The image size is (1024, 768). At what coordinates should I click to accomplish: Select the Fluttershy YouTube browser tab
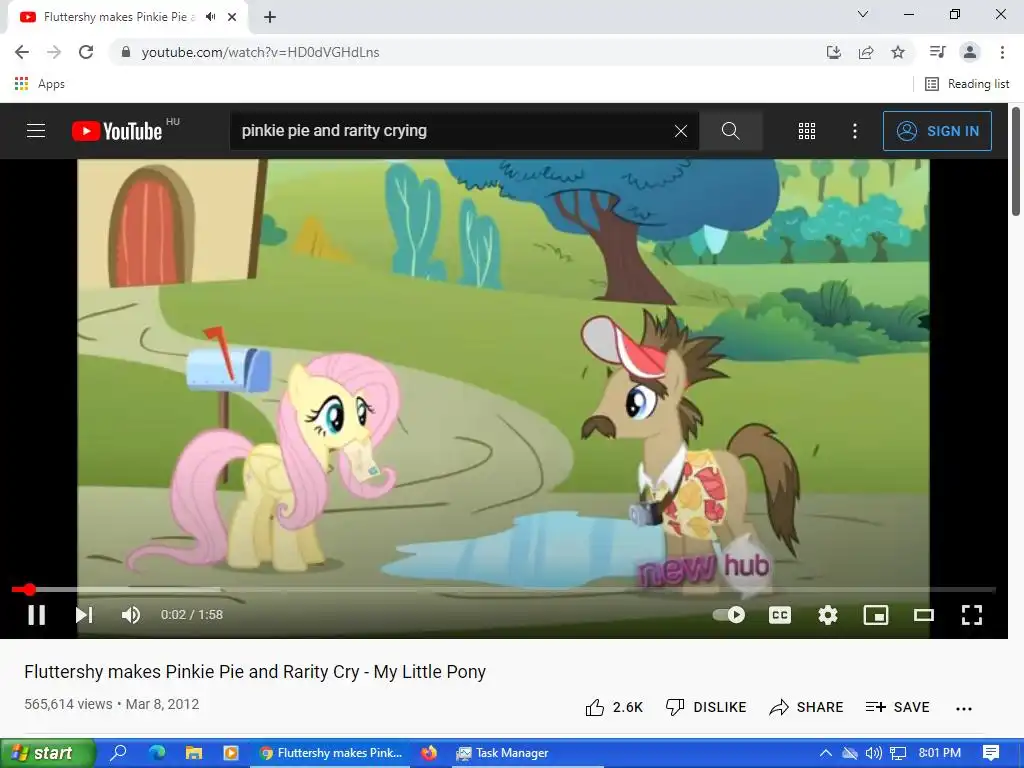118,17
